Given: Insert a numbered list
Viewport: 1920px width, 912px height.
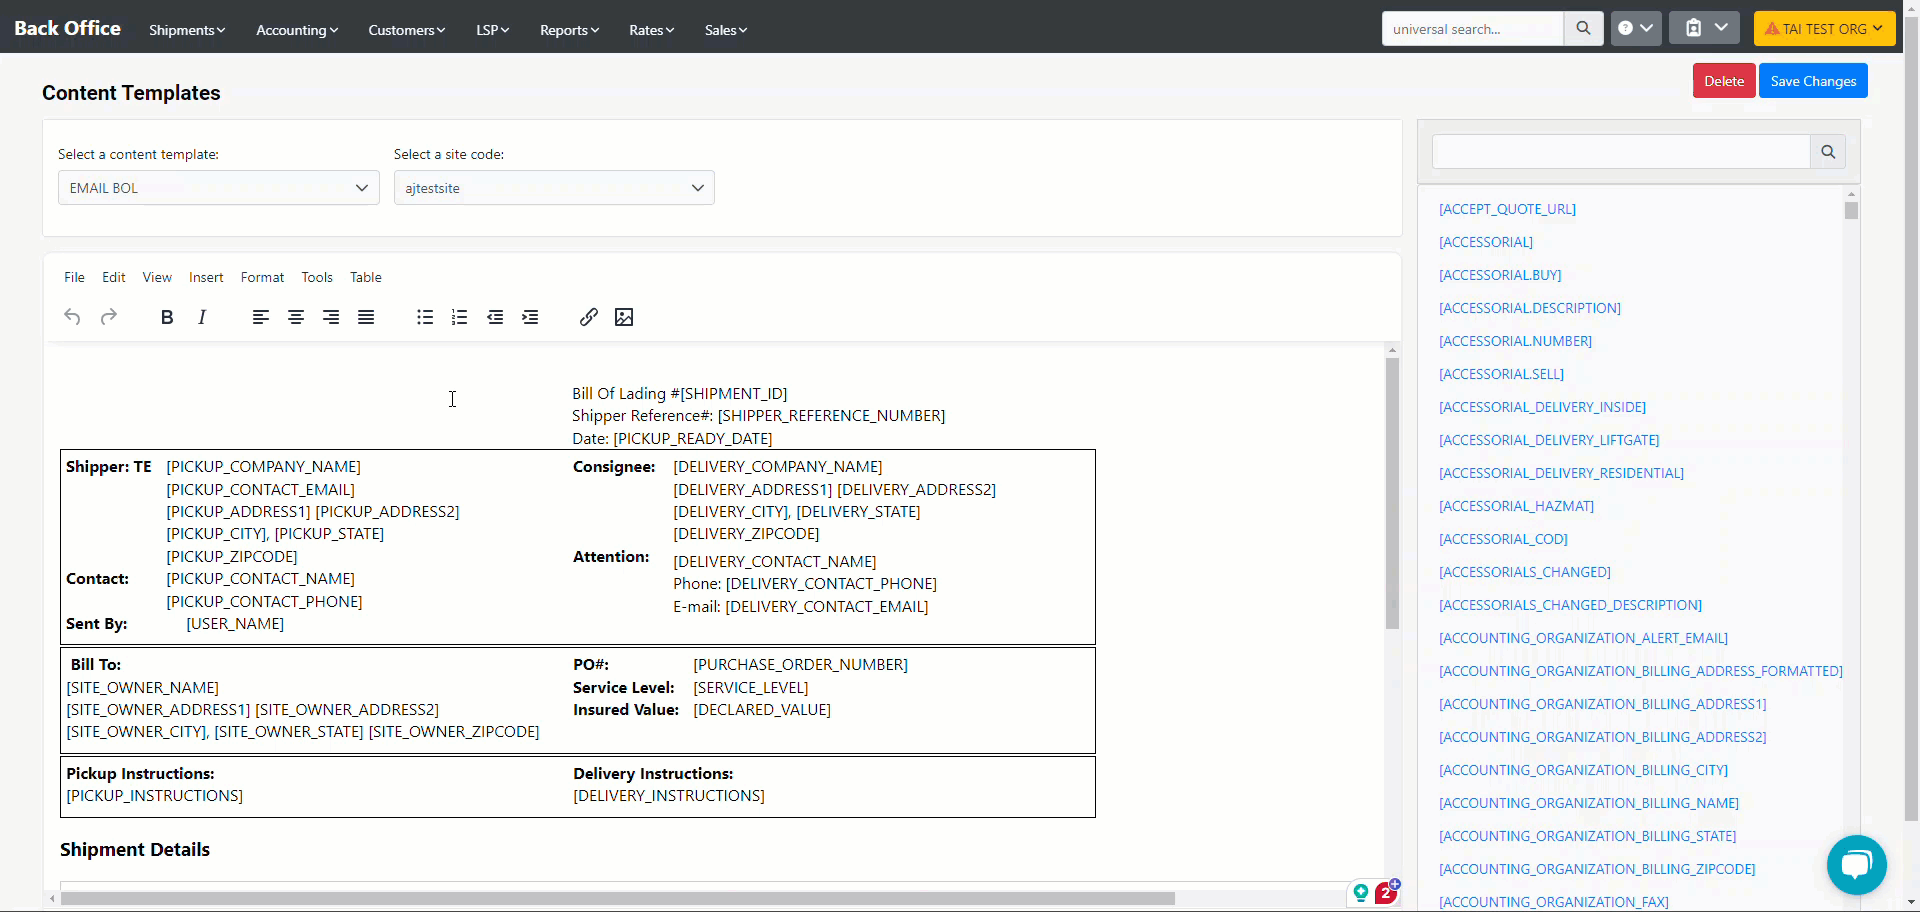Looking at the screenshot, I should (x=460, y=317).
